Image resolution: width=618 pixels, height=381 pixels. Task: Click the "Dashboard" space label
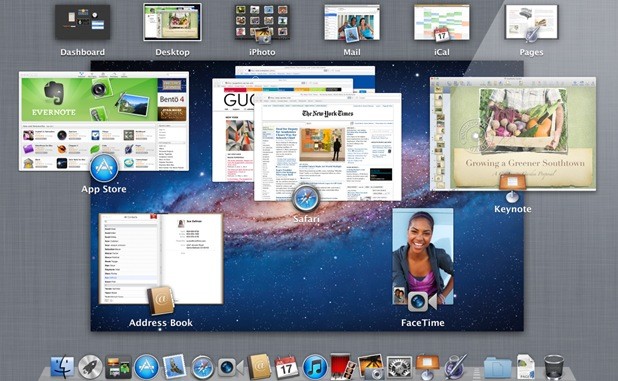(82, 52)
